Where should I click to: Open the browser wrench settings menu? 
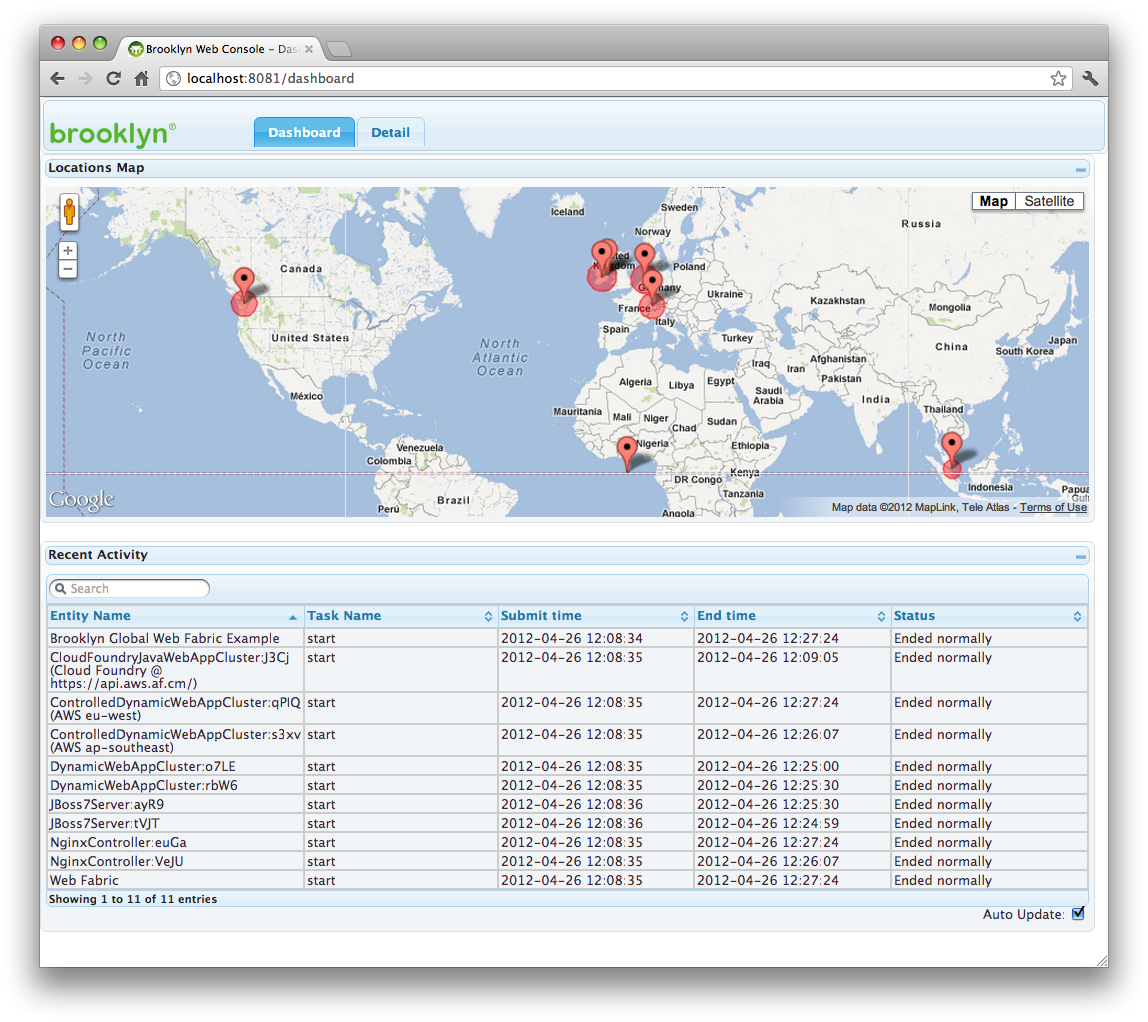click(1090, 79)
